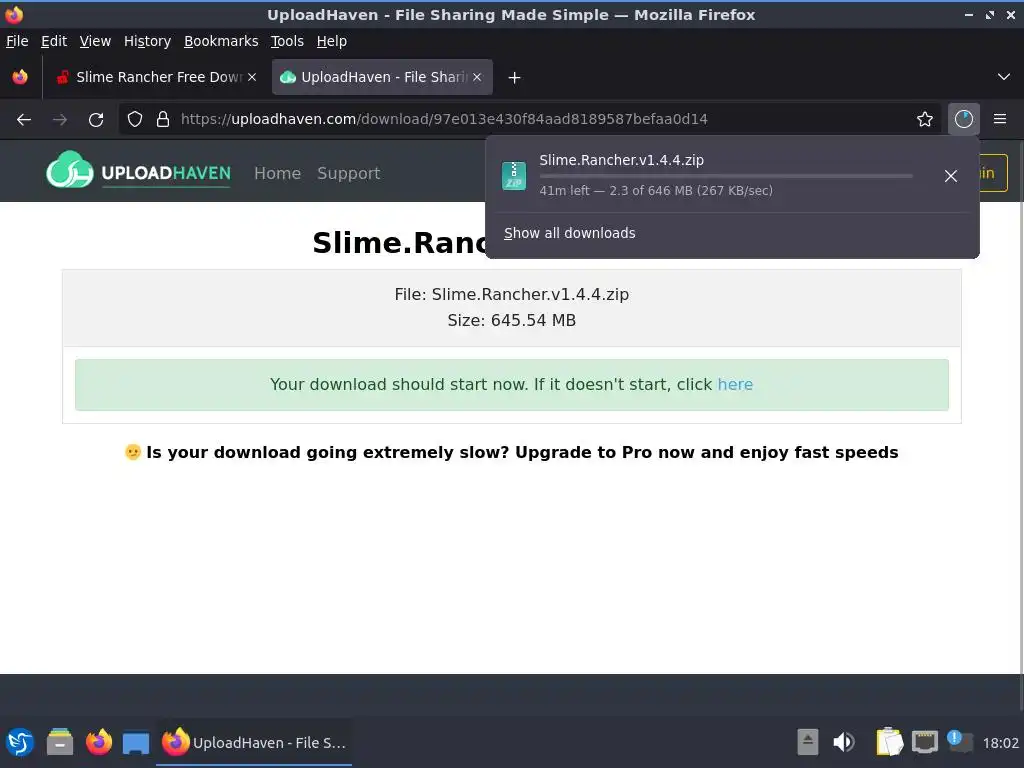Open the Home navigation link
The height and width of the screenshot is (768, 1024).
tap(278, 173)
